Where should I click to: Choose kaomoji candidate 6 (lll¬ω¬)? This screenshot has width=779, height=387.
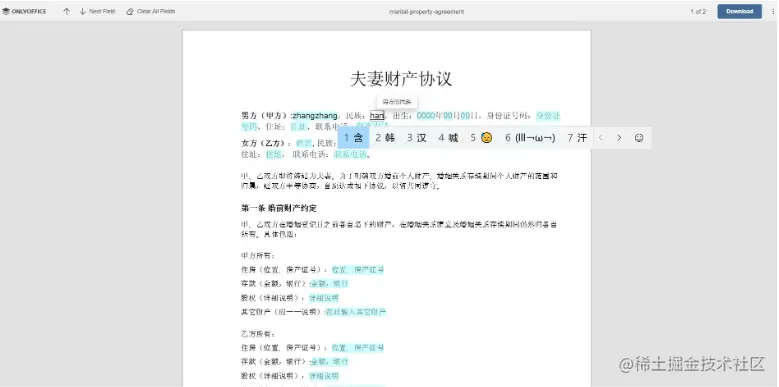pyautogui.click(x=530, y=138)
